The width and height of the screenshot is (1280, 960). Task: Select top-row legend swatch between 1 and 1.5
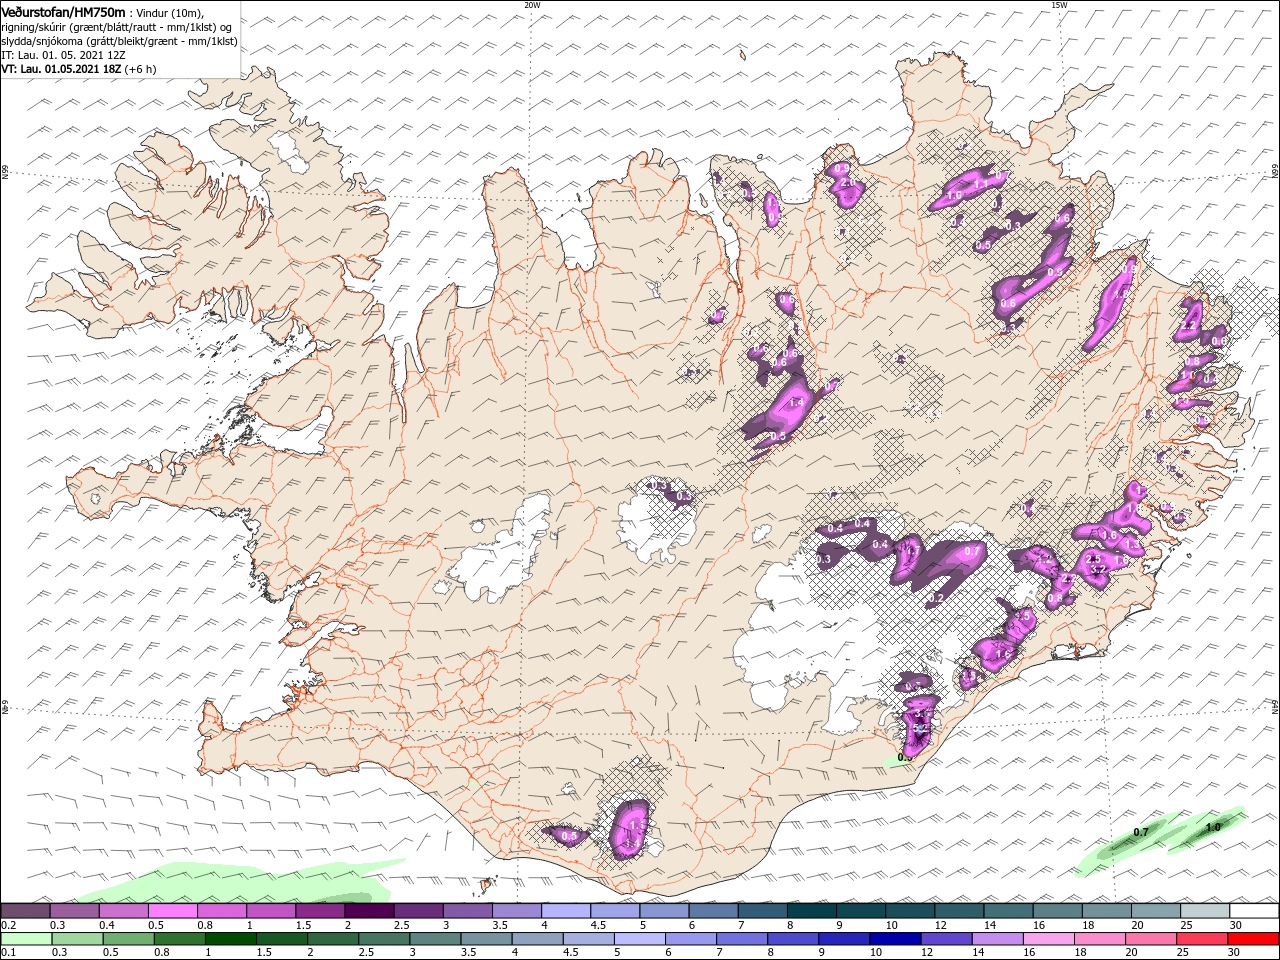270,911
